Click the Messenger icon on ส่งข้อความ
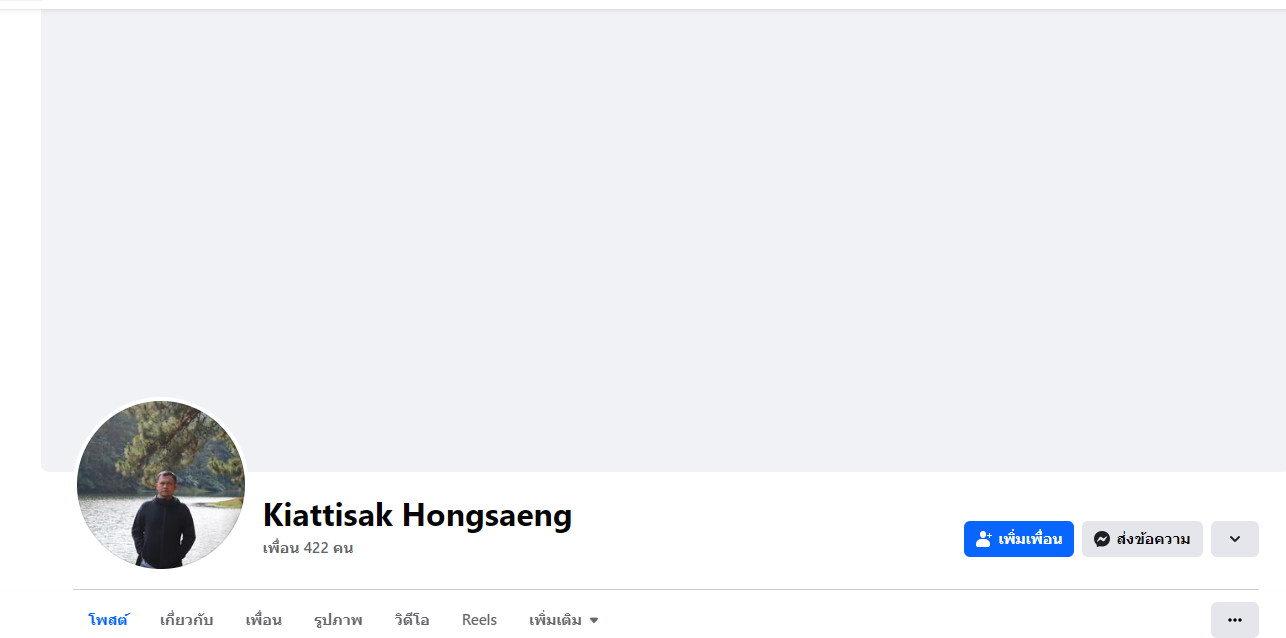 point(1102,539)
